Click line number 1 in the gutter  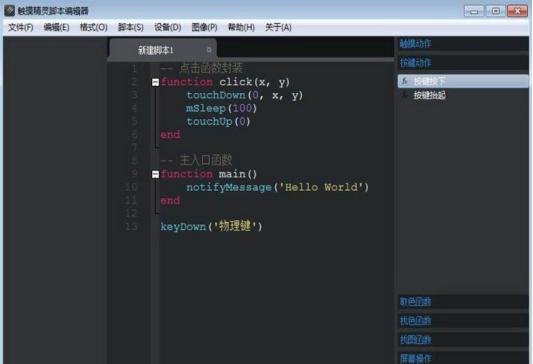pyautogui.click(x=134, y=68)
